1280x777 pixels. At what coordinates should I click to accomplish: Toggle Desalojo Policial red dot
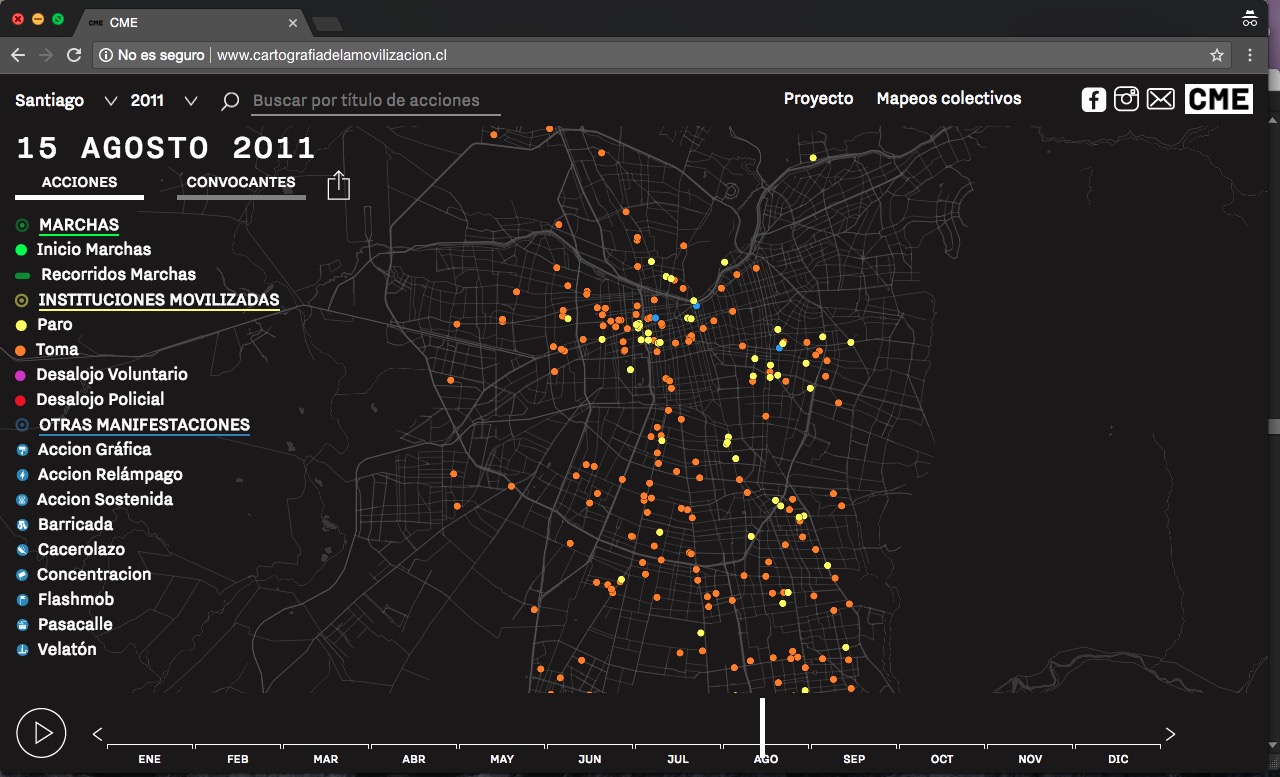pos(21,400)
